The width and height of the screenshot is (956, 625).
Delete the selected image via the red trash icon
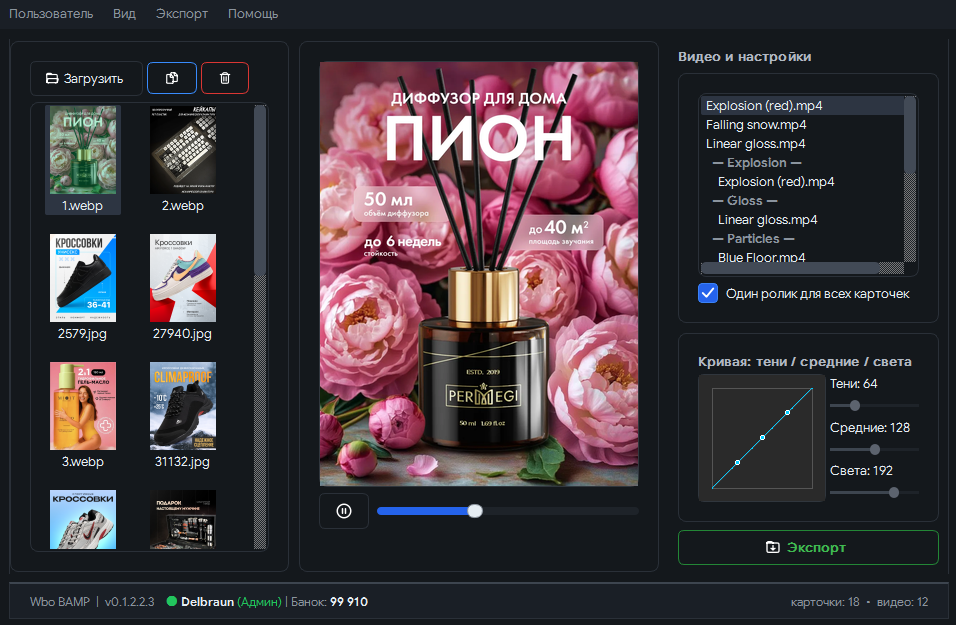click(224, 78)
